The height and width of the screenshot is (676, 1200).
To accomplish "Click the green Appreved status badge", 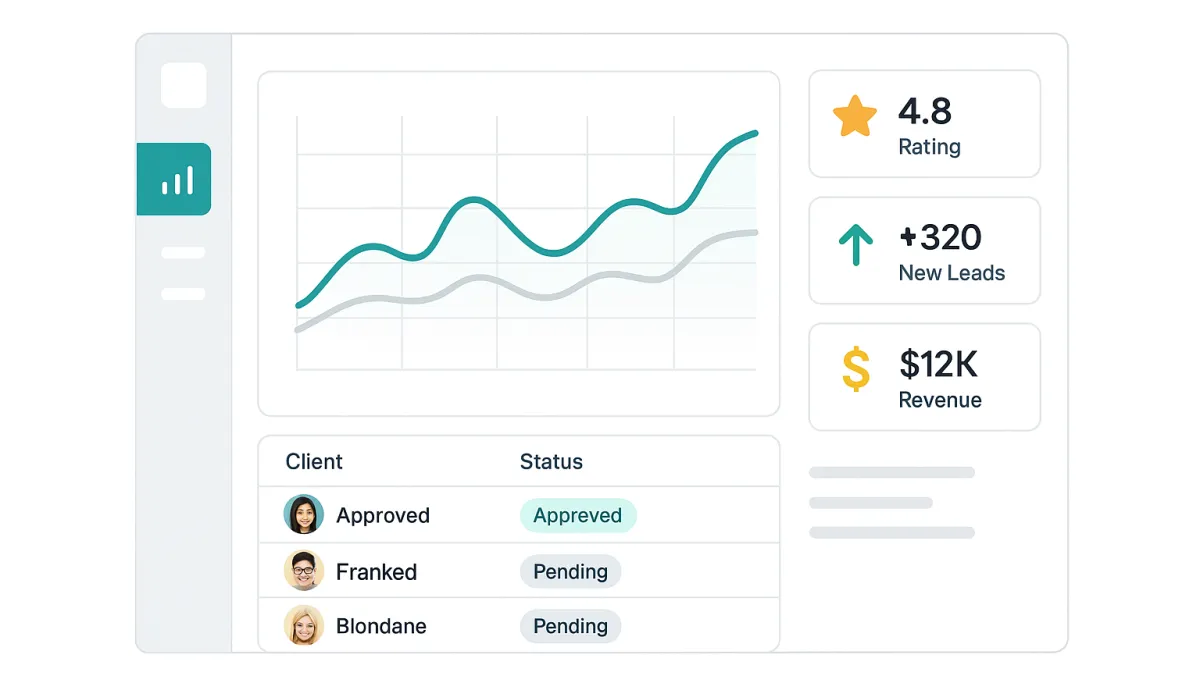I will [x=577, y=515].
